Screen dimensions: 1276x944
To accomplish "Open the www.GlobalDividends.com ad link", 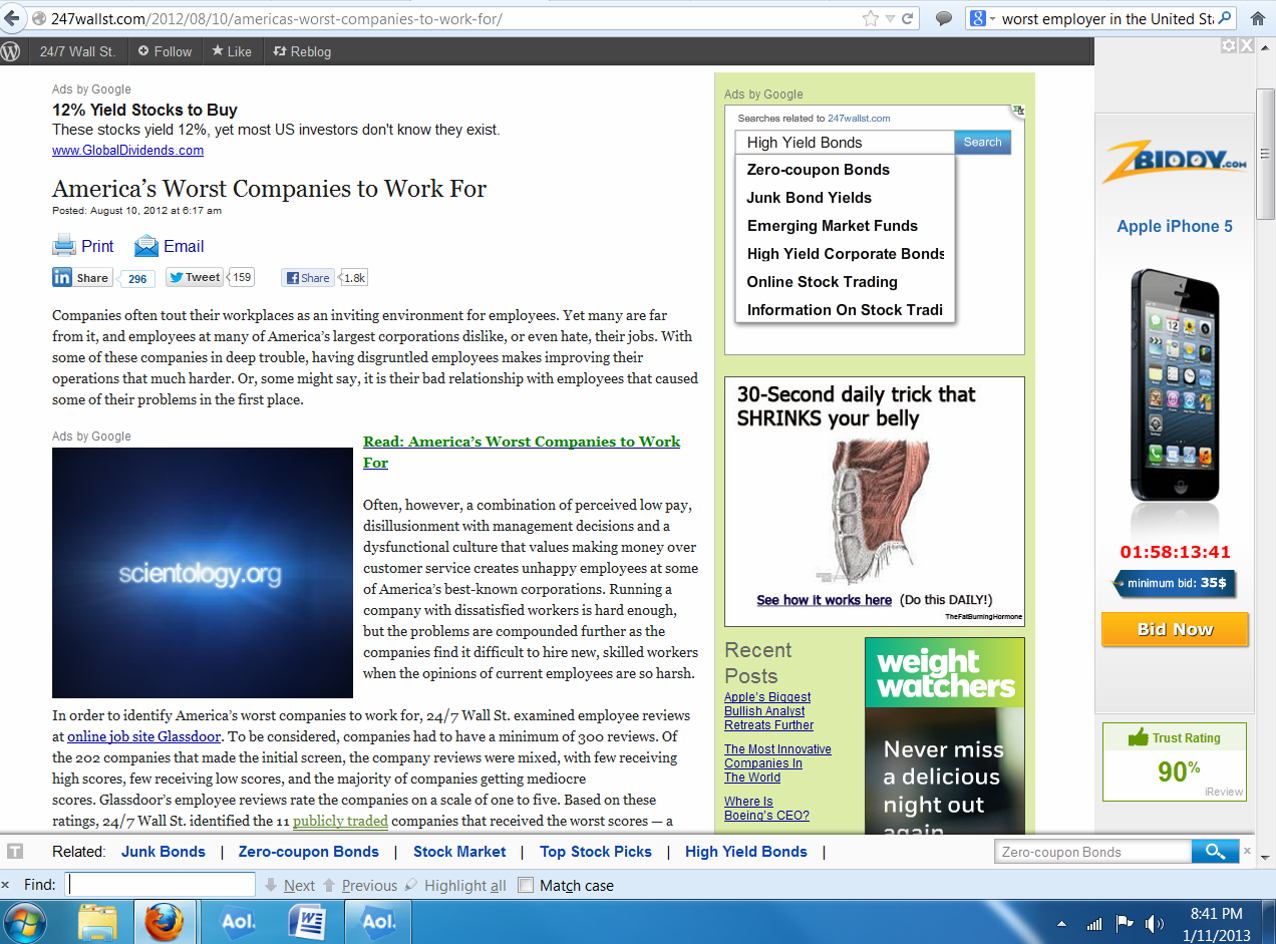I will pos(128,150).
